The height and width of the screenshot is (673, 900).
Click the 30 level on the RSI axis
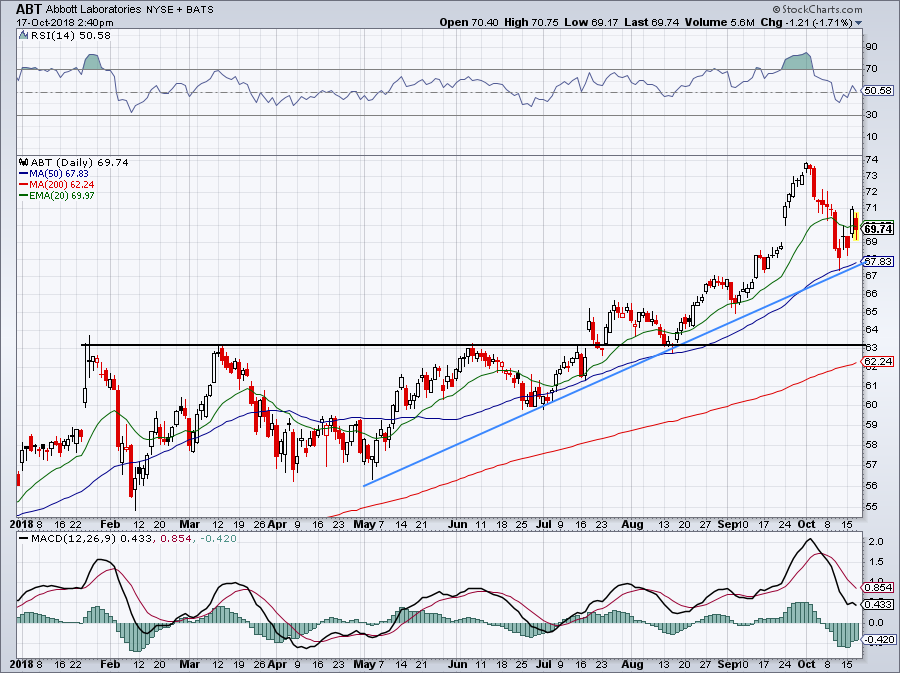tap(871, 115)
